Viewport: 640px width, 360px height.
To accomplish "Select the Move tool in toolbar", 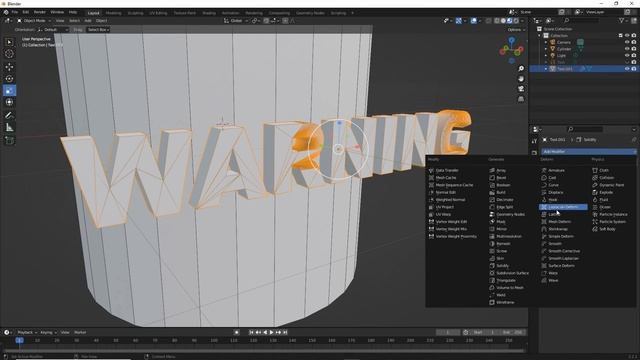I will pos(9,67).
